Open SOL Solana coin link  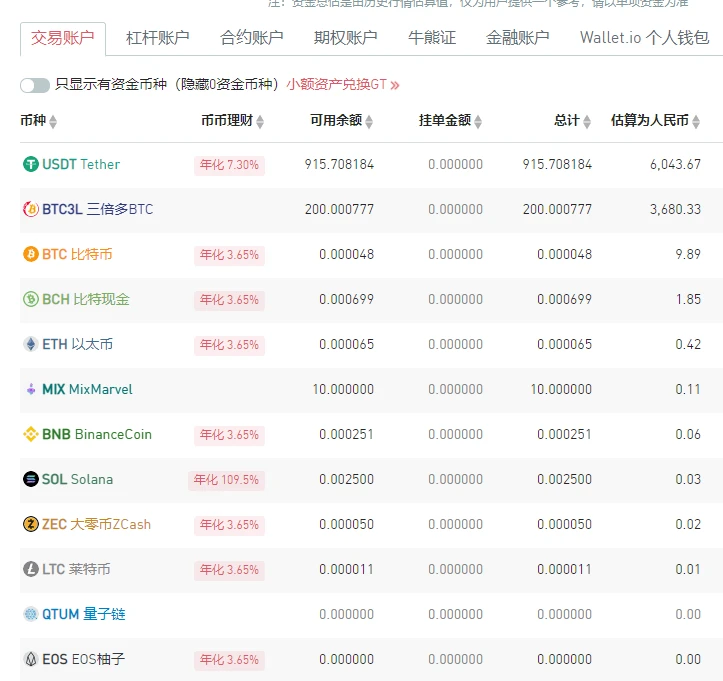[x=77, y=479]
